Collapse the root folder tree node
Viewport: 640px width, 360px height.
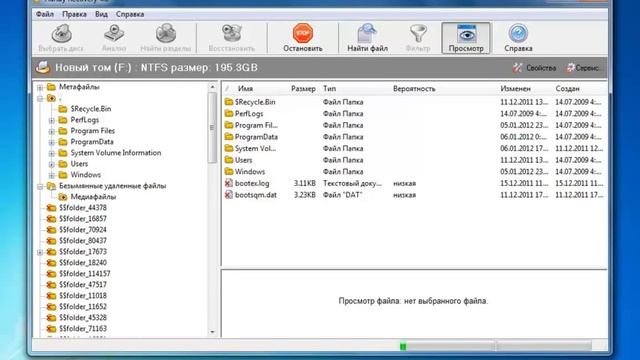(x=40, y=98)
